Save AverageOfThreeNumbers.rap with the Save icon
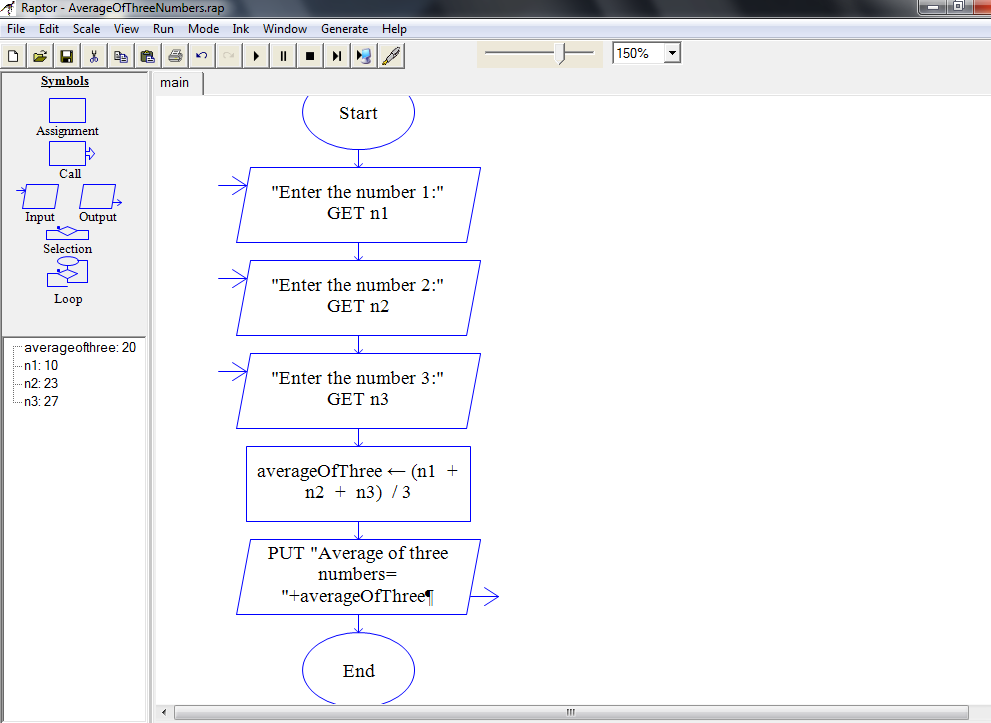 click(66, 55)
